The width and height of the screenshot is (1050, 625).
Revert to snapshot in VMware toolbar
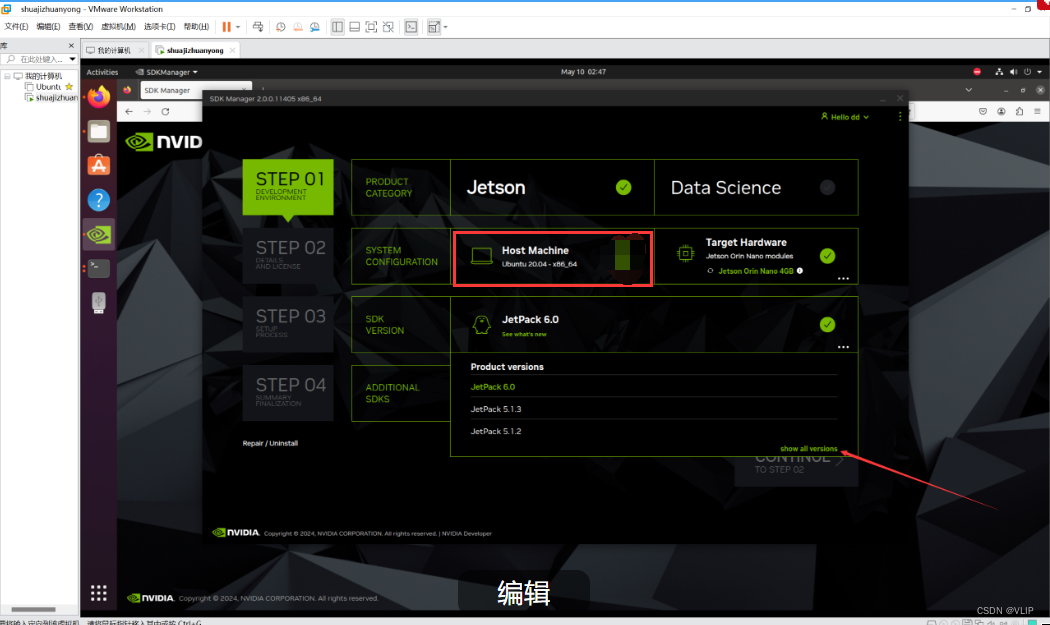[x=297, y=27]
